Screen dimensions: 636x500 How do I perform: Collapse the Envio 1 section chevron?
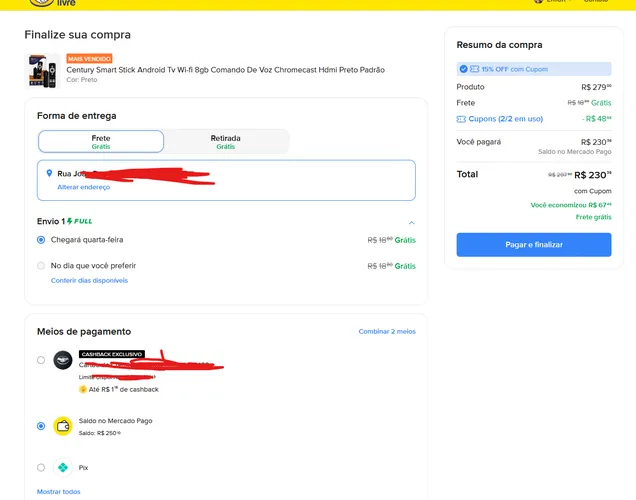pyautogui.click(x=411, y=223)
